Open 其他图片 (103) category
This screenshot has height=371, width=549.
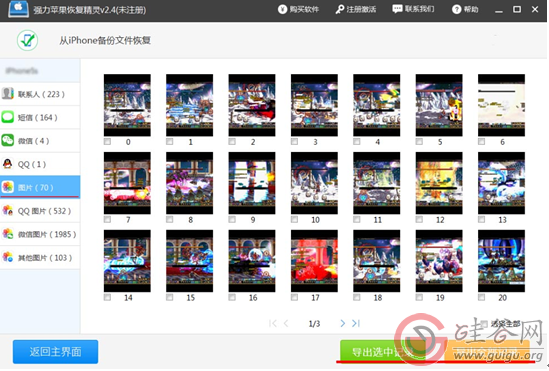[x=40, y=258]
